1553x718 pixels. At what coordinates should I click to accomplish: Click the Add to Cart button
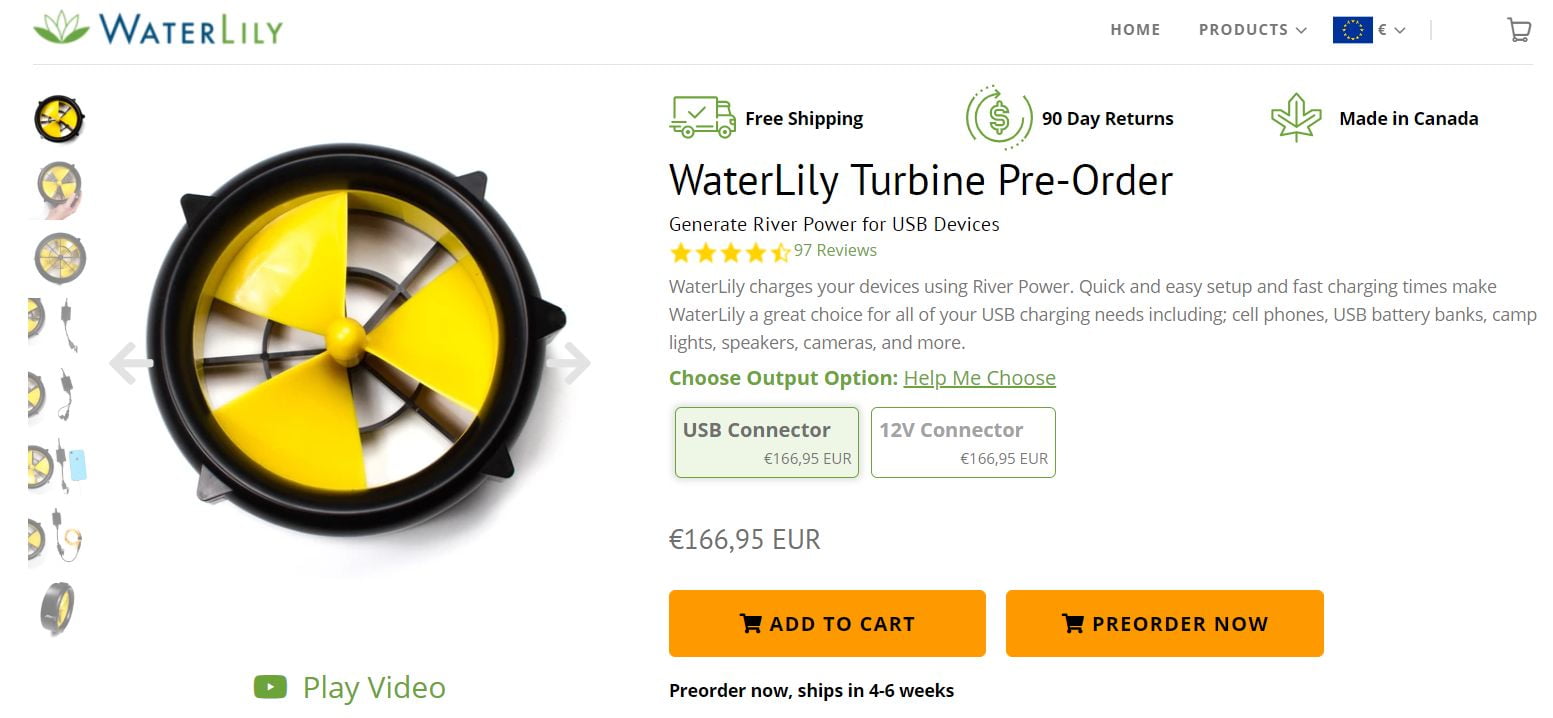click(827, 624)
